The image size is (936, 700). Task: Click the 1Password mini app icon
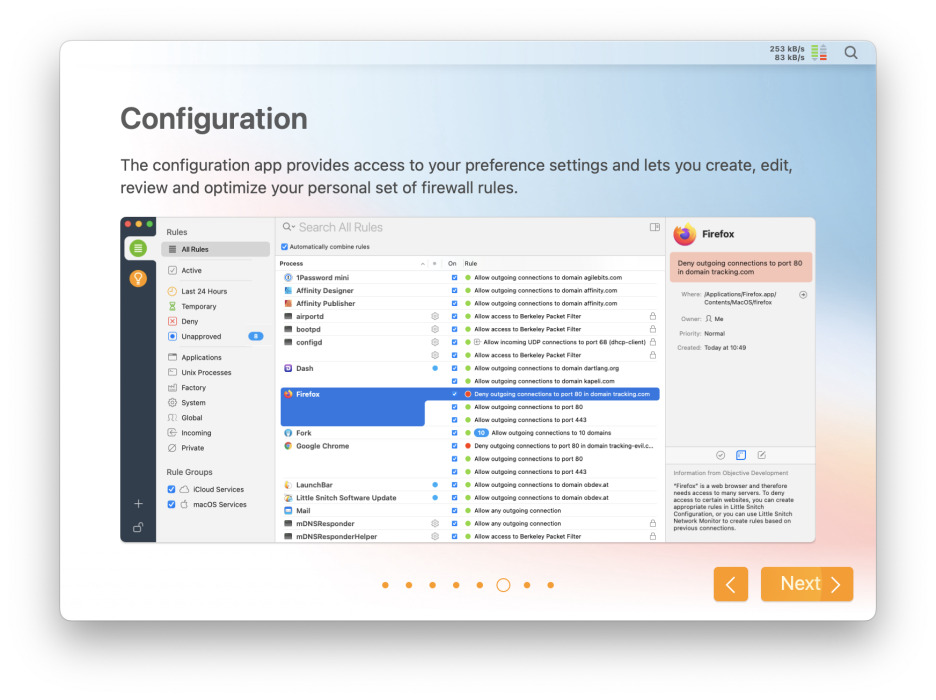288,277
